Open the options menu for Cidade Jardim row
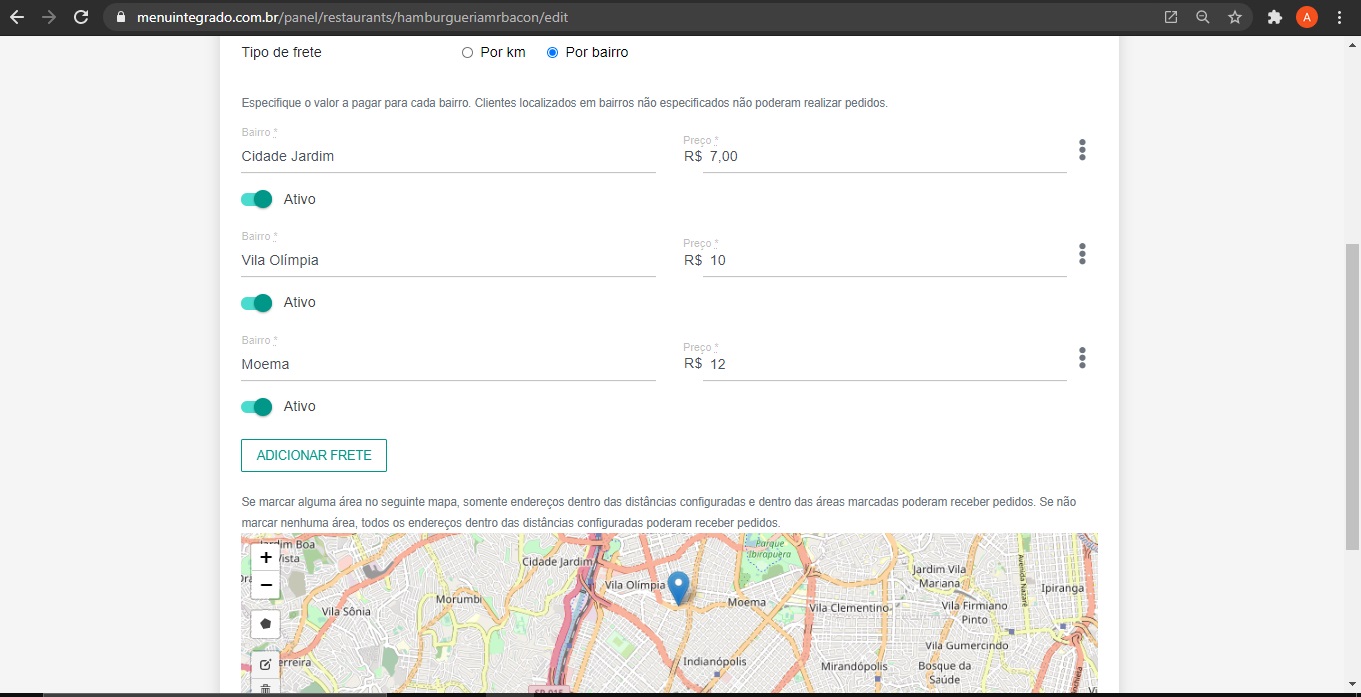The image size is (1361, 697). (x=1082, y=150)
